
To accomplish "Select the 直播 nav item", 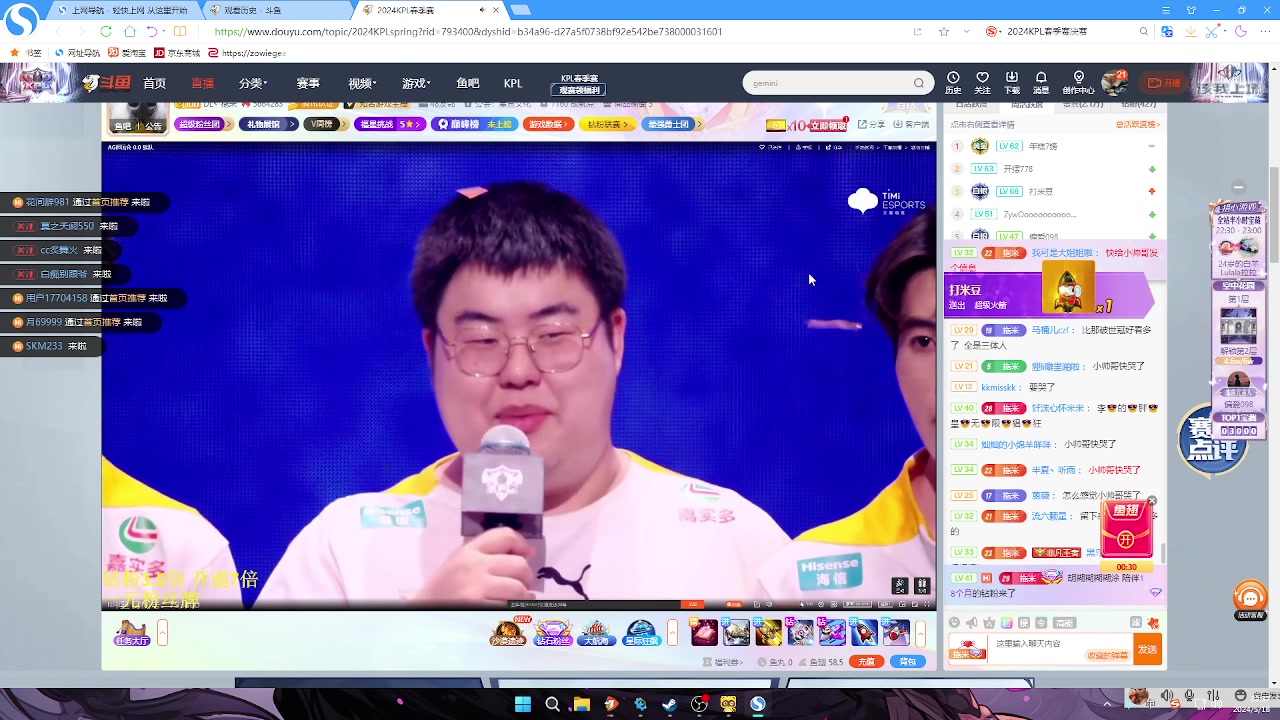I will click(202, 83).
